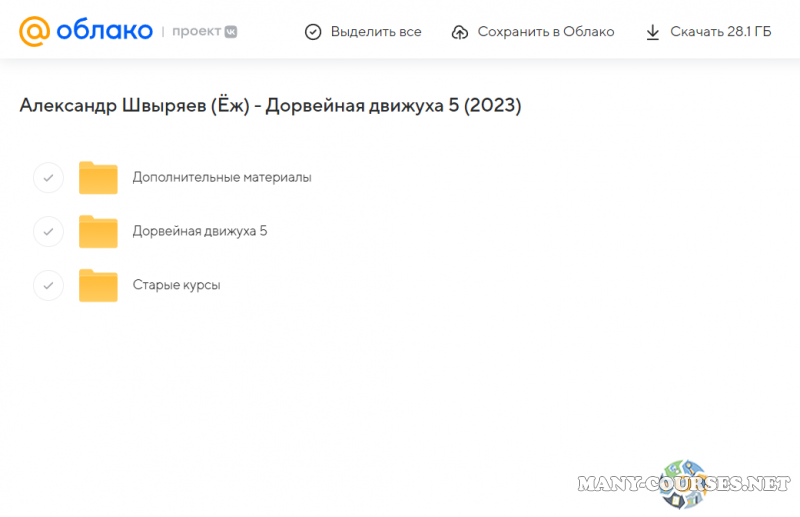This screenshot has height=517, width=800.
Task: Click the 'Дорвейная движуха 5' folder icon
Action: tap(98, 231)
